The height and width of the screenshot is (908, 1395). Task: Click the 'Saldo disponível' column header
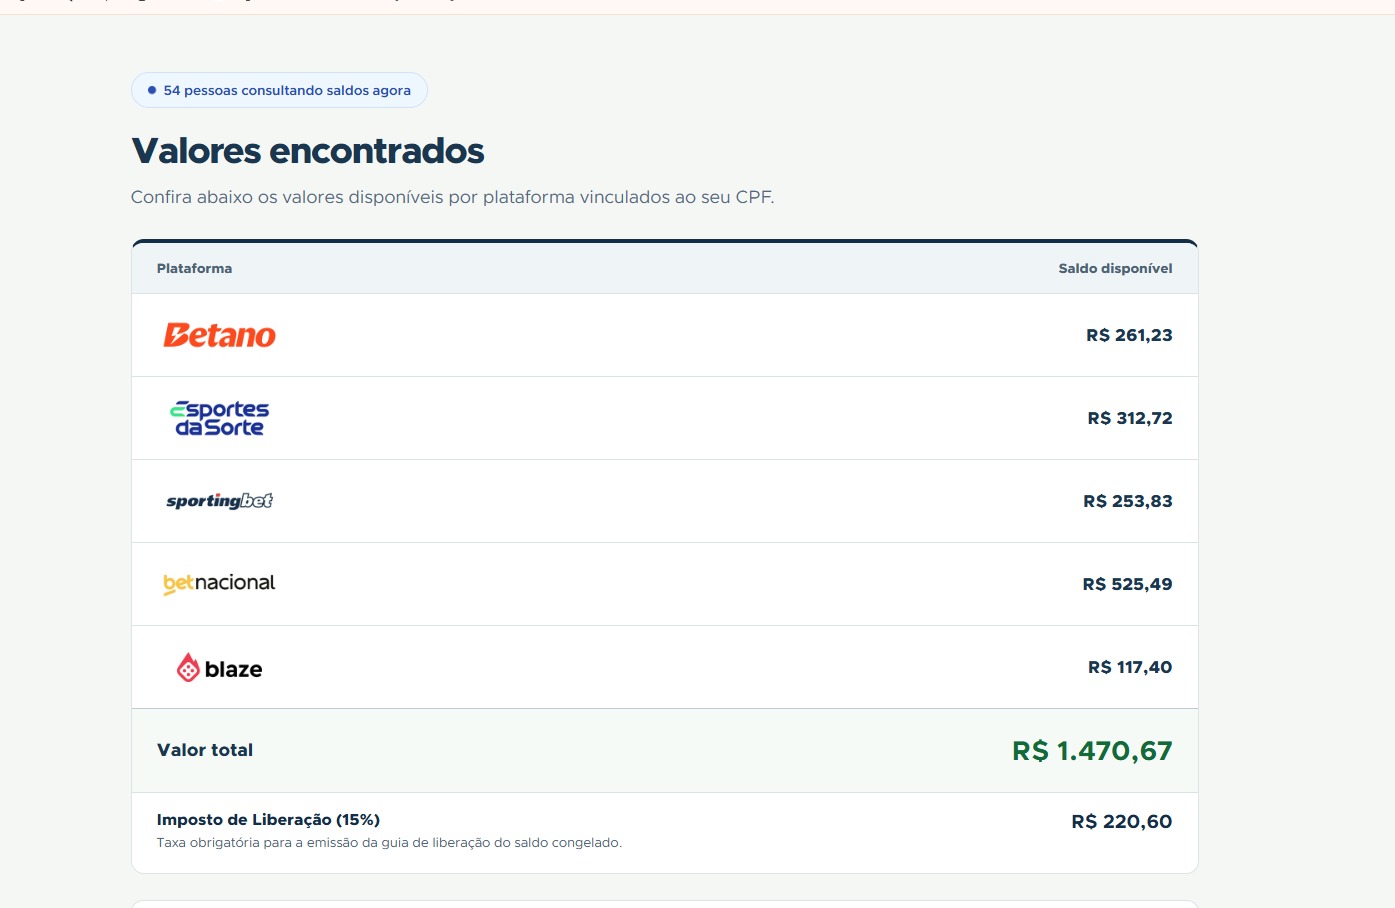(x=1115, y=268)
